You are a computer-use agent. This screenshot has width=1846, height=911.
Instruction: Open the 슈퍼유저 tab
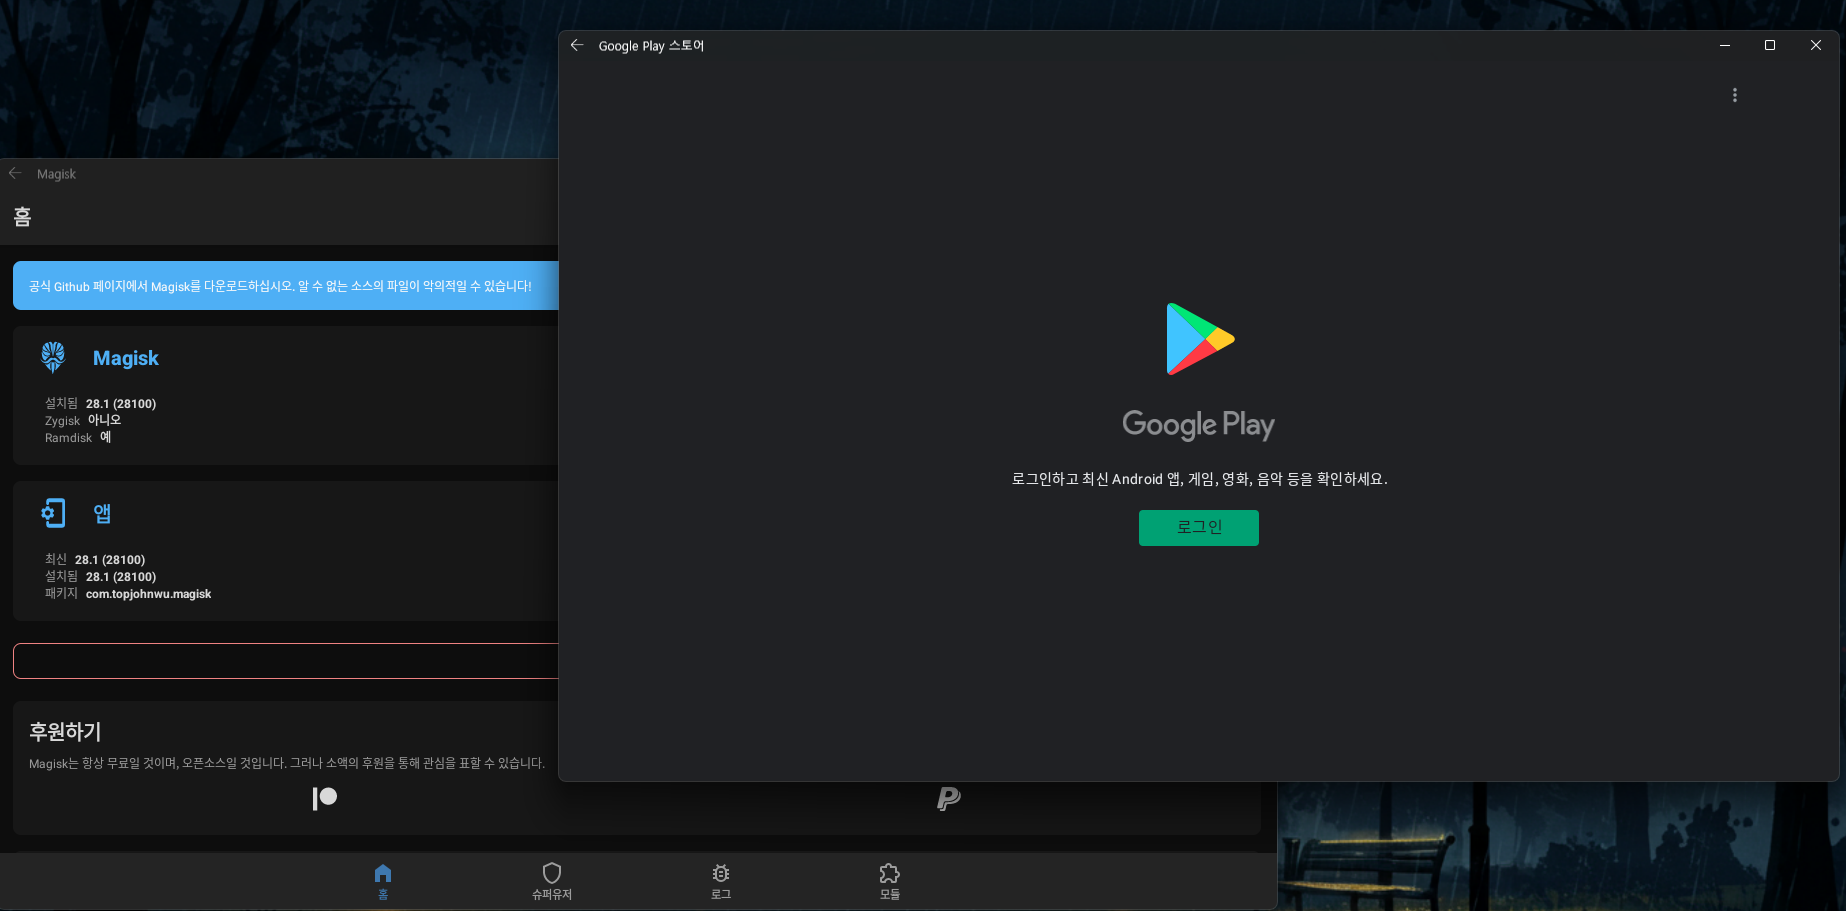coord(551,880)
